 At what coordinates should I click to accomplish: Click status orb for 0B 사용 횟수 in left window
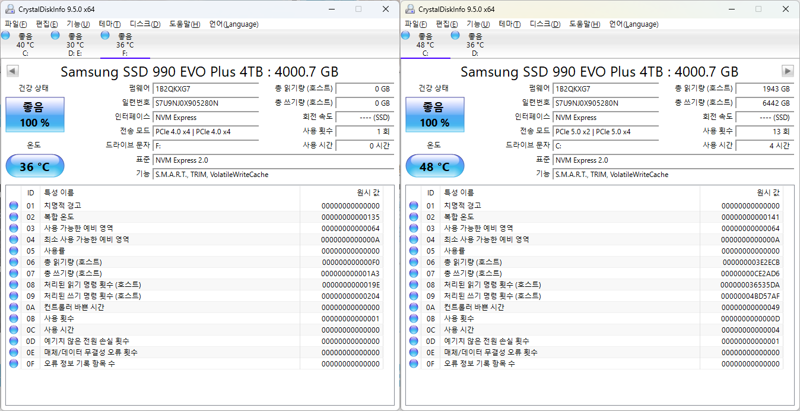coord(13,319)
